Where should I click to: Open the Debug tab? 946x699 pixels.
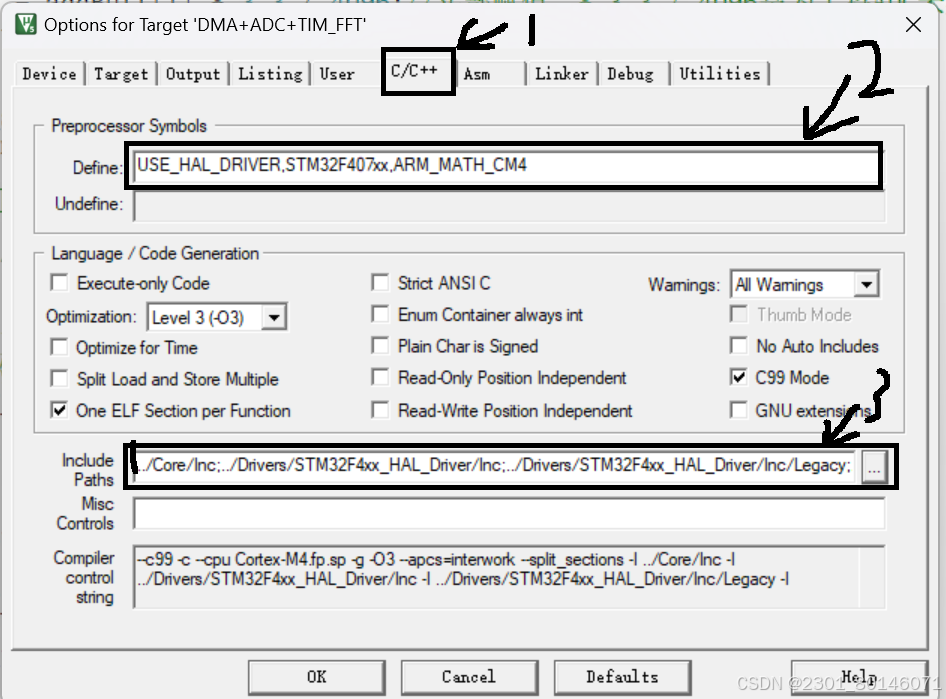(x=630, y=74)
